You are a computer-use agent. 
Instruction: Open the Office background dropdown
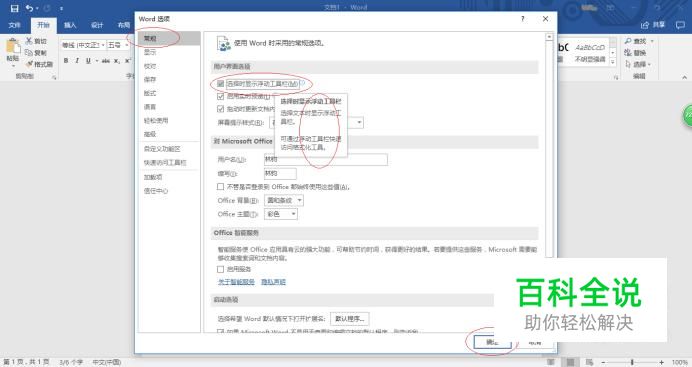(x=300, y=200)
